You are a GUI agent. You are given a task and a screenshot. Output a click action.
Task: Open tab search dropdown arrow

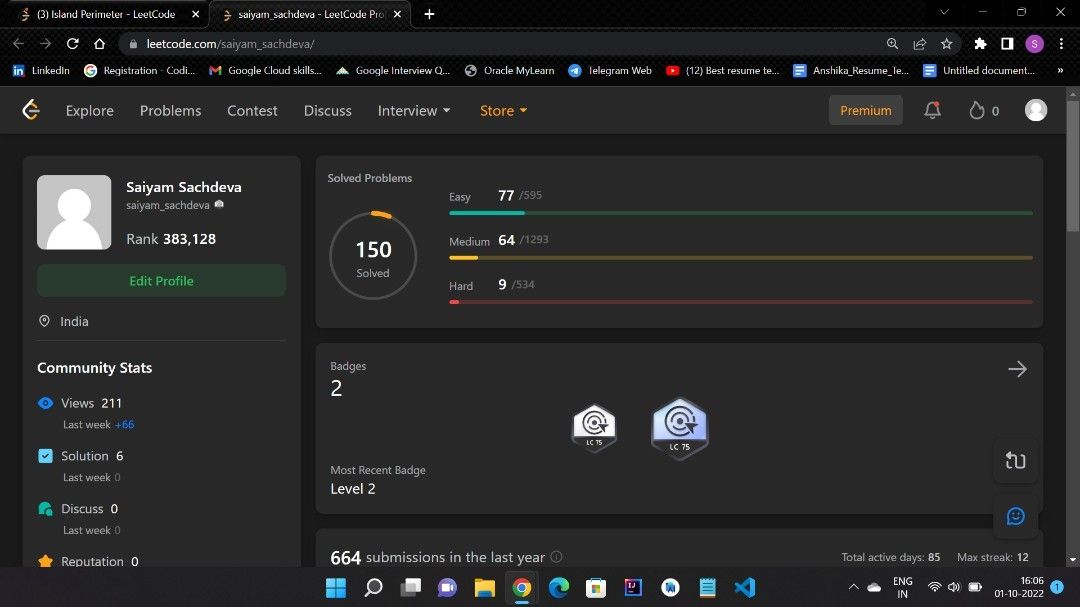[944, 12]
